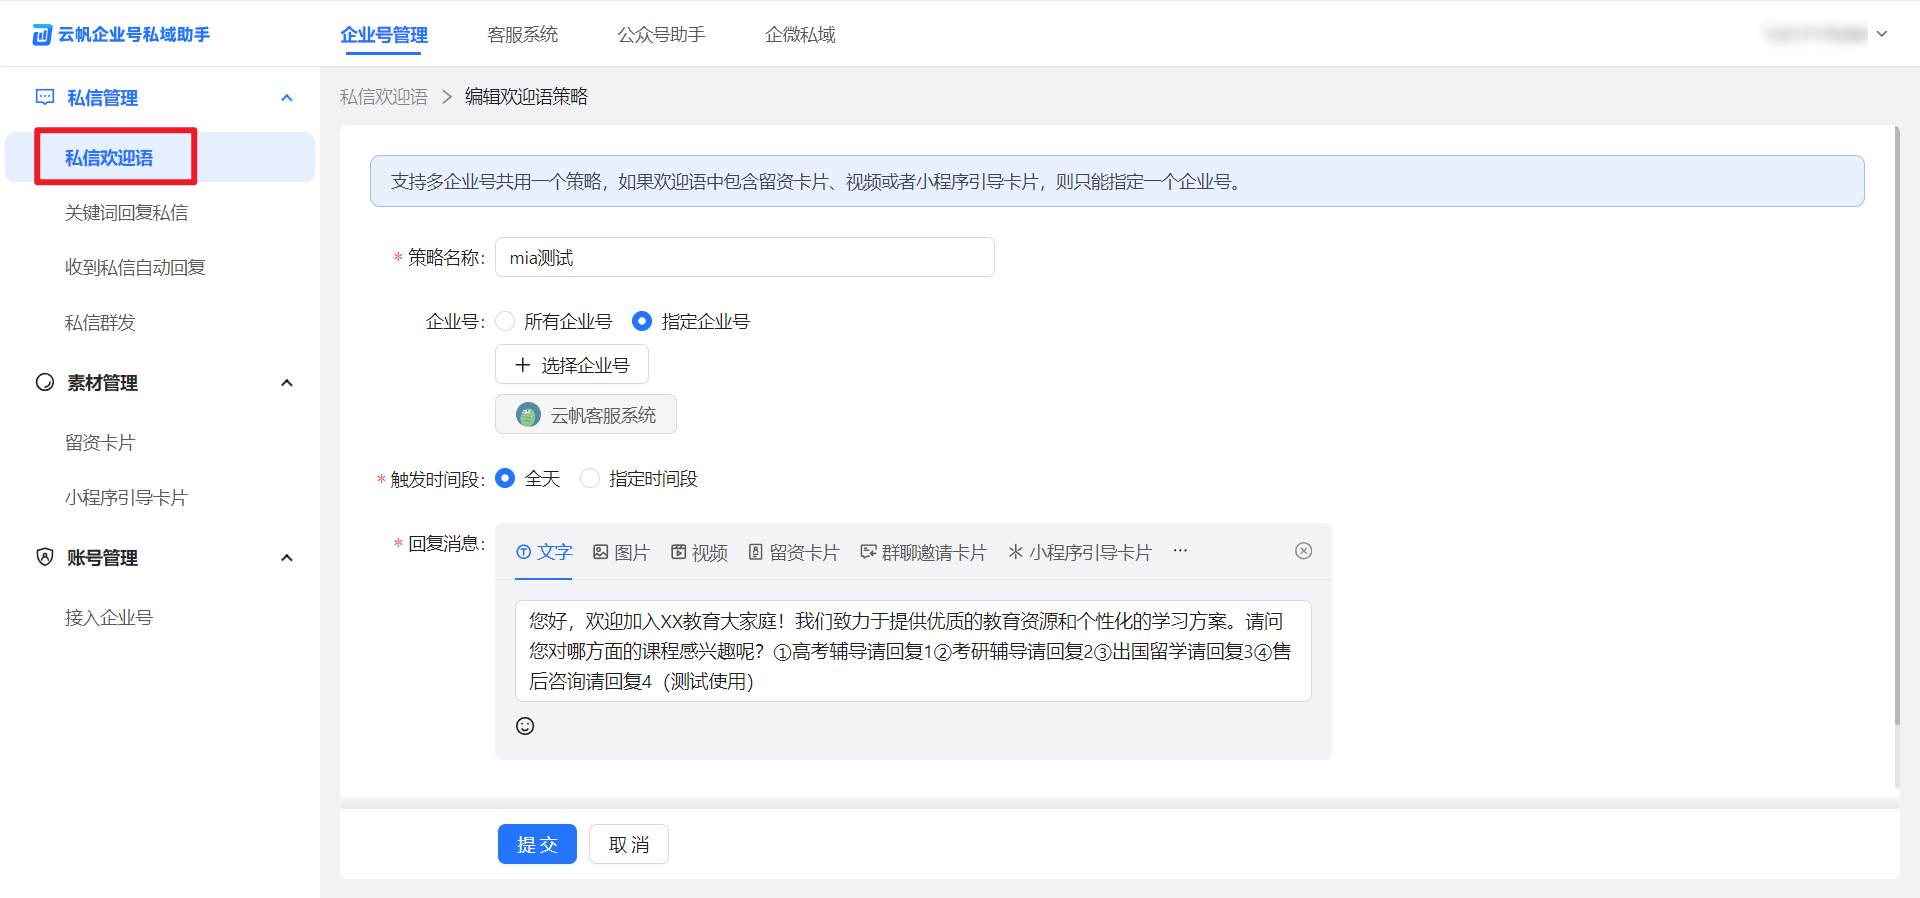Switch to the 公众号助手 top tab
Image resolution: width=1920 pixels, height=898 pixels.
[661, 35]
